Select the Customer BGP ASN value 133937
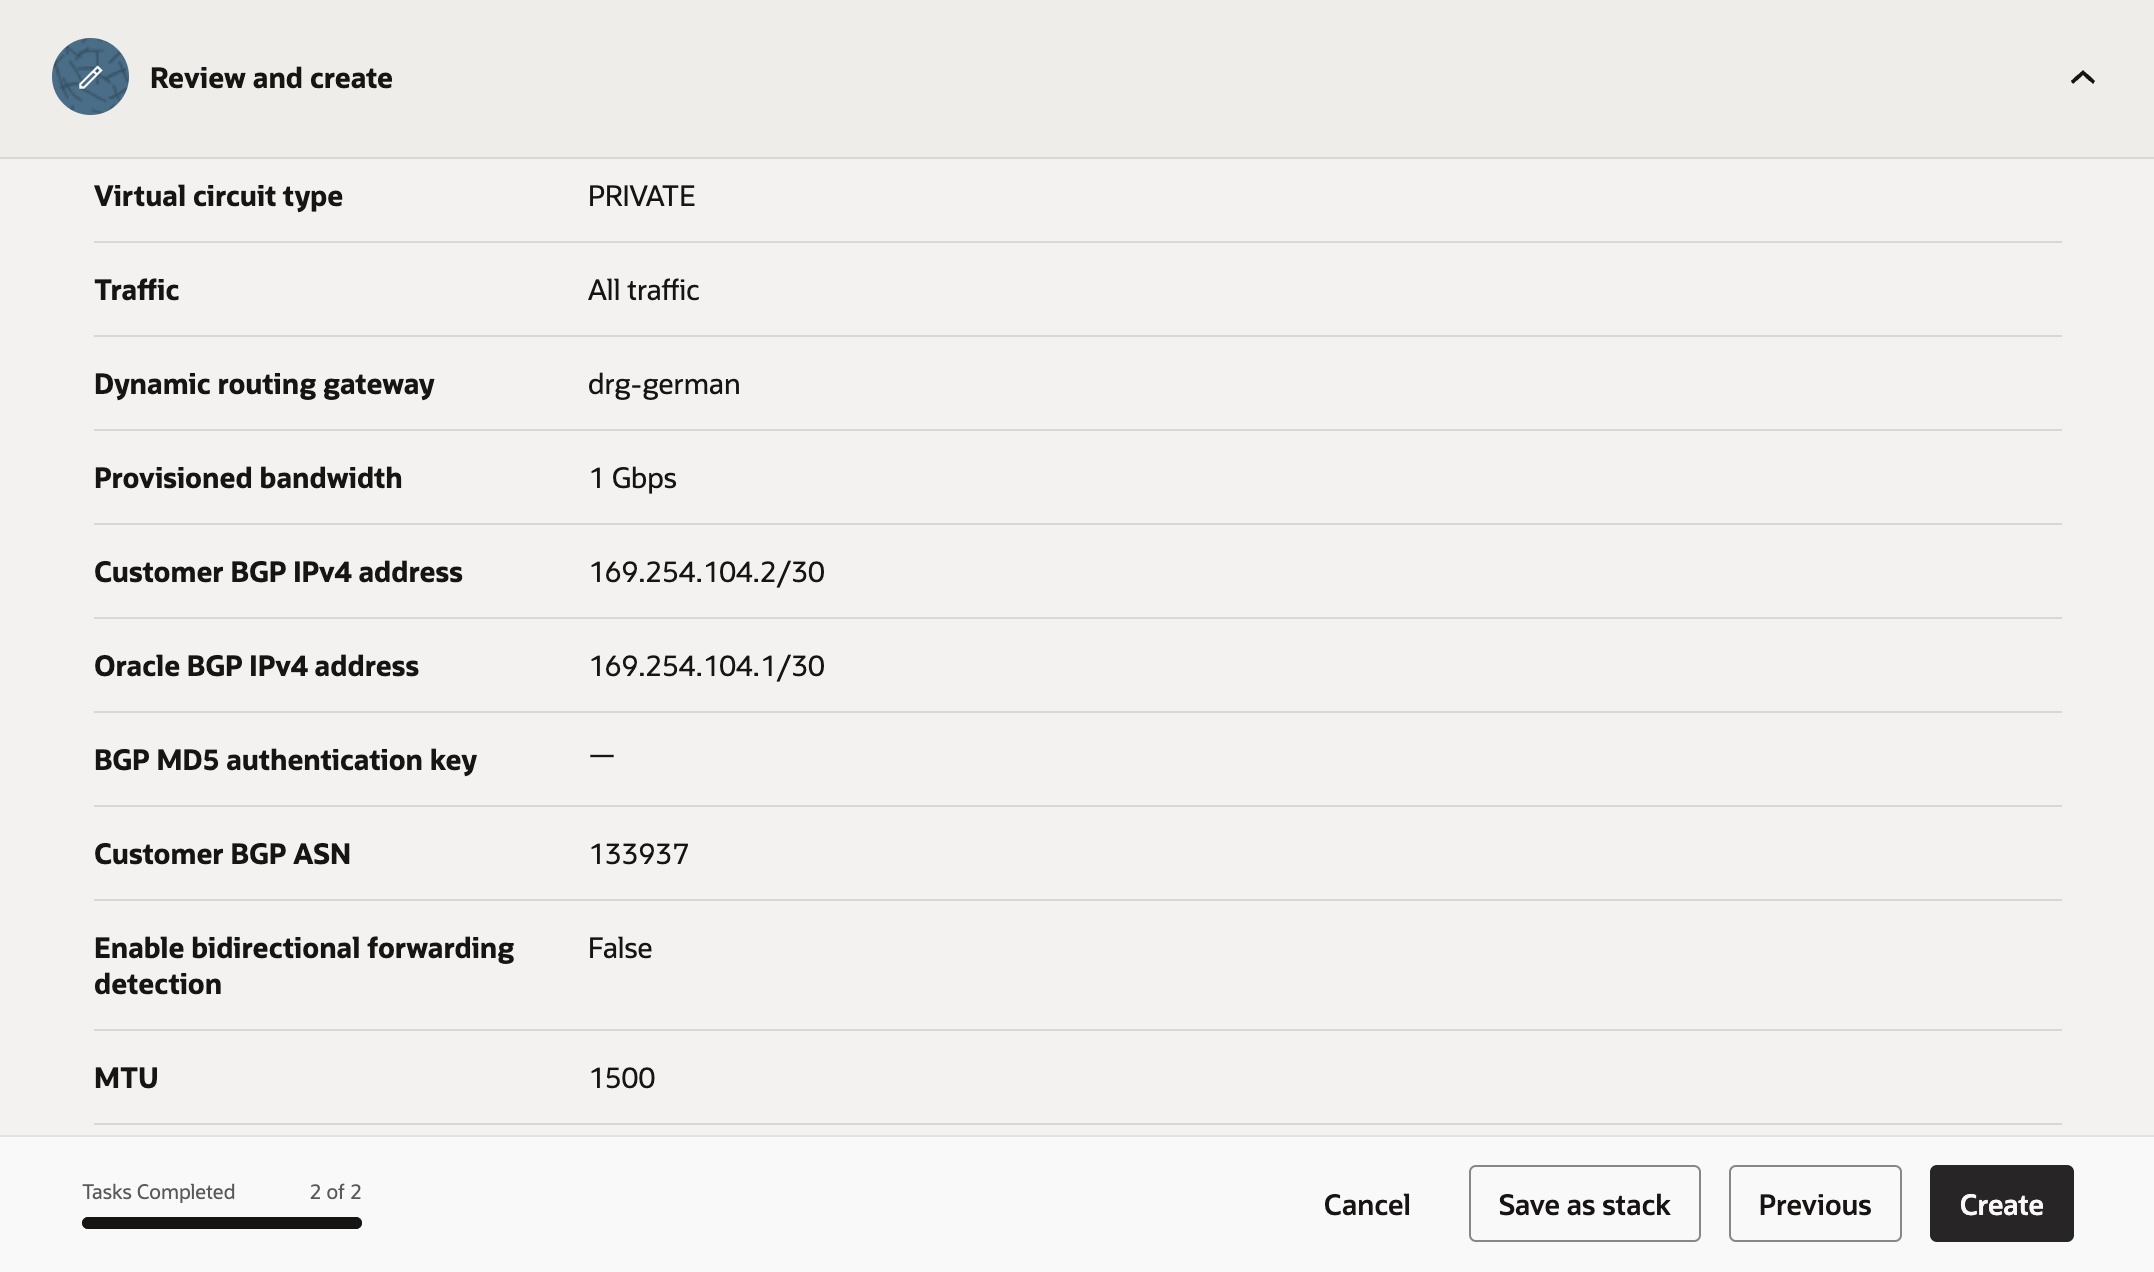The width and height of the screenshot is (2154, 1272). 639,853
